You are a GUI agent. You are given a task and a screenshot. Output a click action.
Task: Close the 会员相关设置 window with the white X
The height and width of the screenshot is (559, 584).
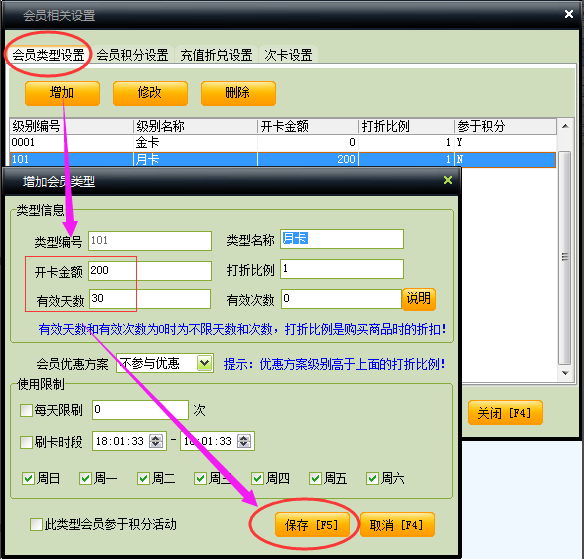pyautogui.click(x=569, y=14)
